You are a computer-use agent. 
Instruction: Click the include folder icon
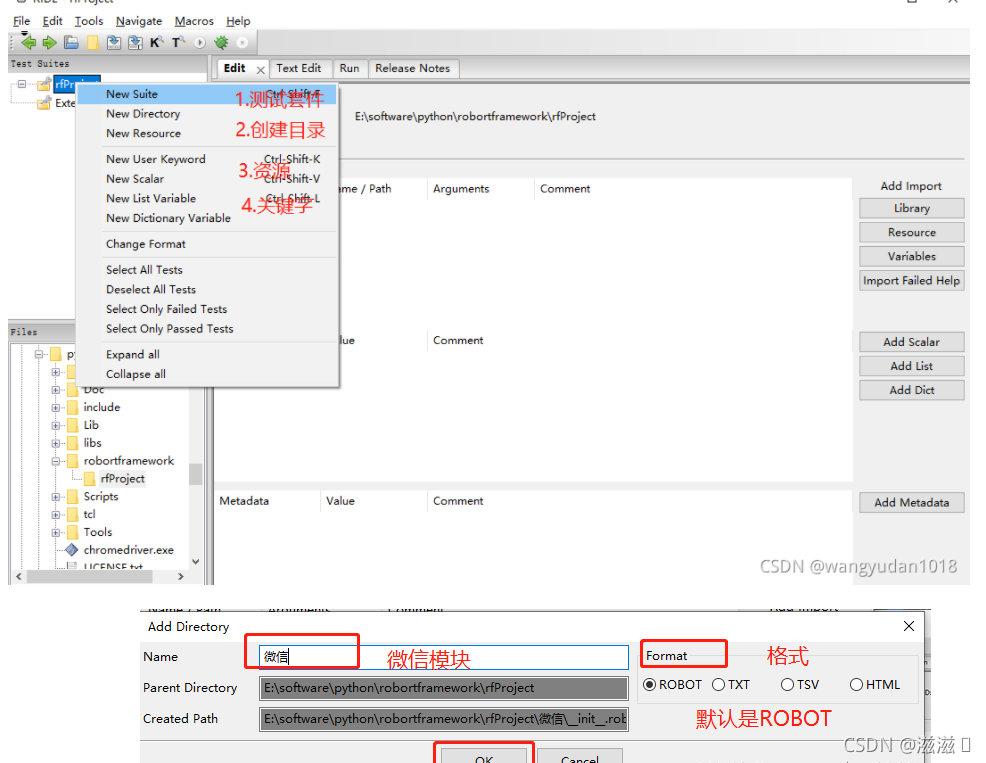[72, 407]
